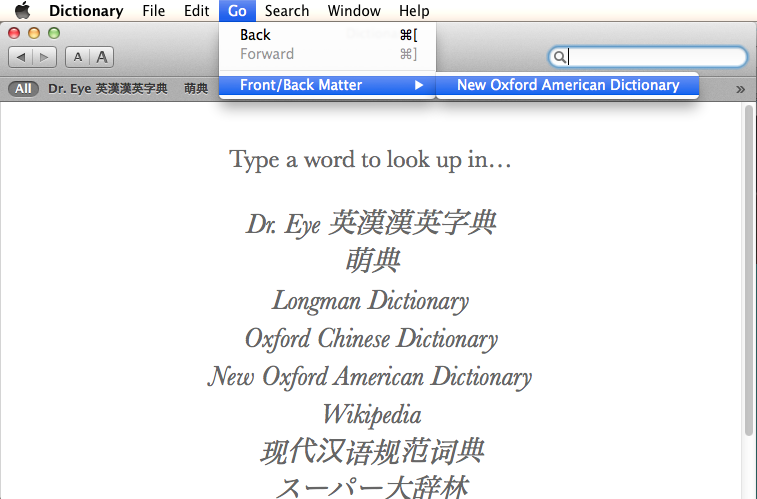757x499 pixels.
Task: Click Oxford Chinese Dictionary in the list
Action: pyautogui.click(x=371, y=339)
